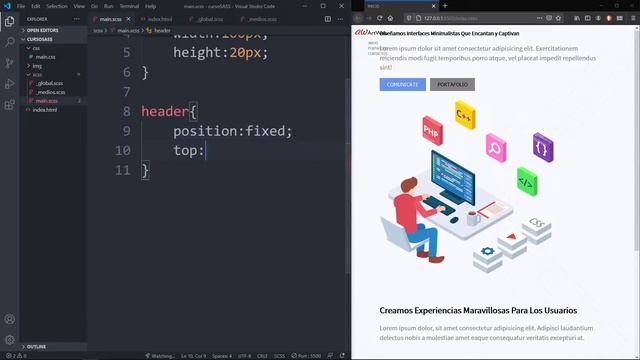Open _medios.scss in the explorer
Image resolution: width=640 pixels, height=360 pixels.
(50, 92)
